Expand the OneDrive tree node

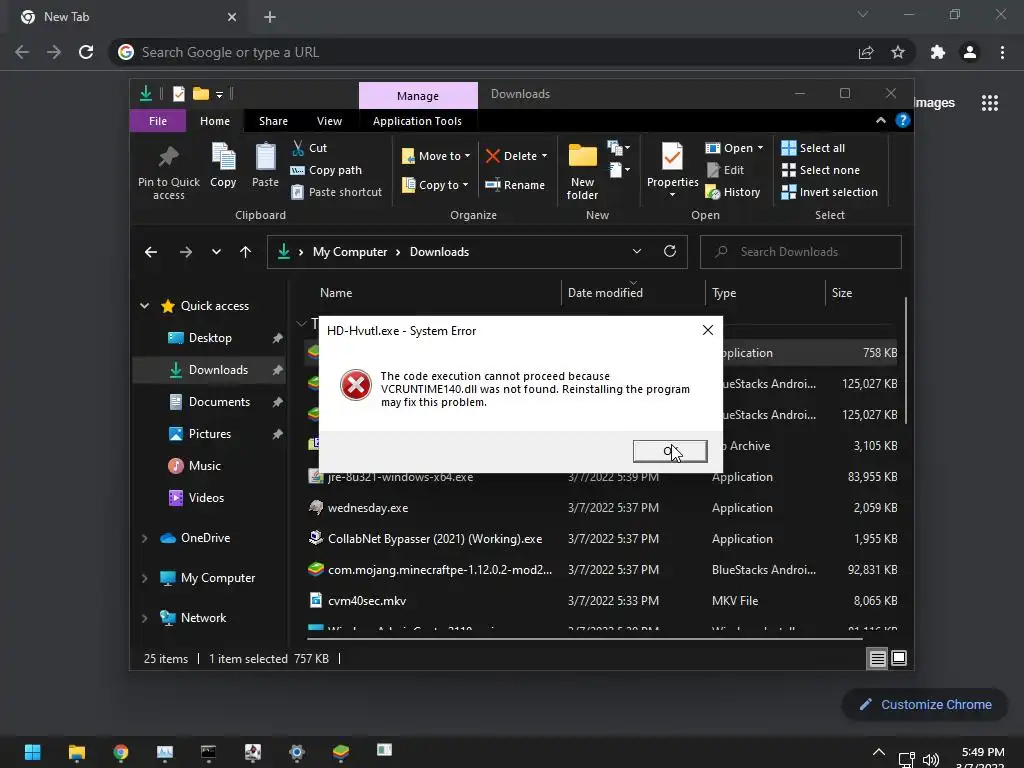click(x=144, y=538)
